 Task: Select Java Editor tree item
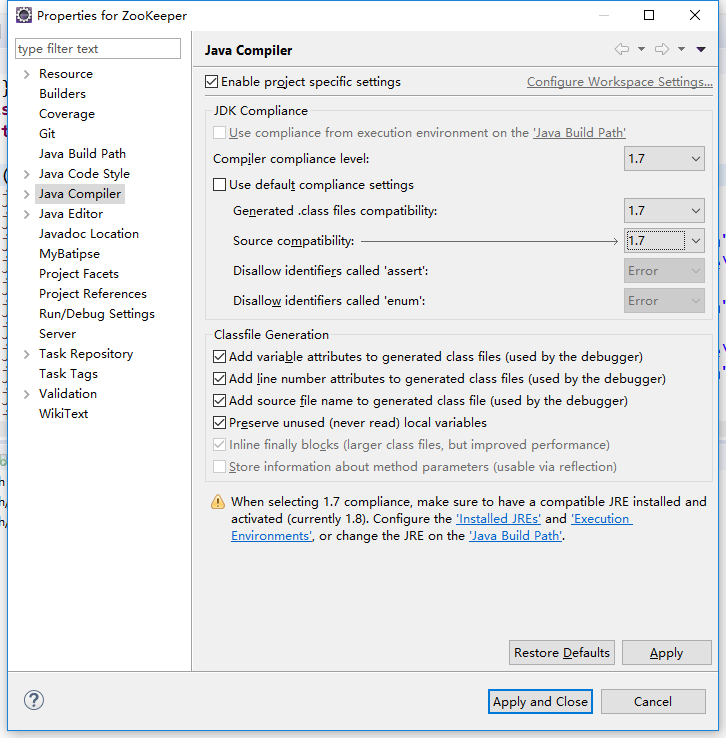(71, 214)
